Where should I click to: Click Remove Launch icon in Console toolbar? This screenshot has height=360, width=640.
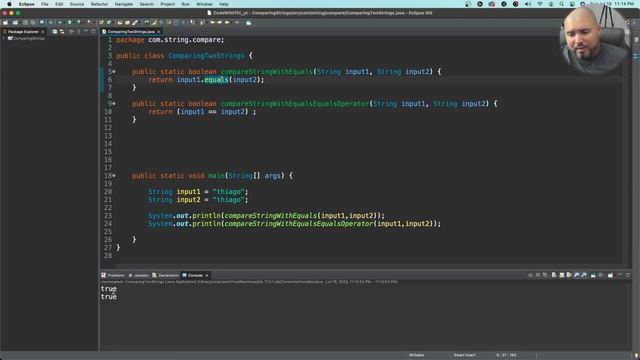tap(538, 275)
